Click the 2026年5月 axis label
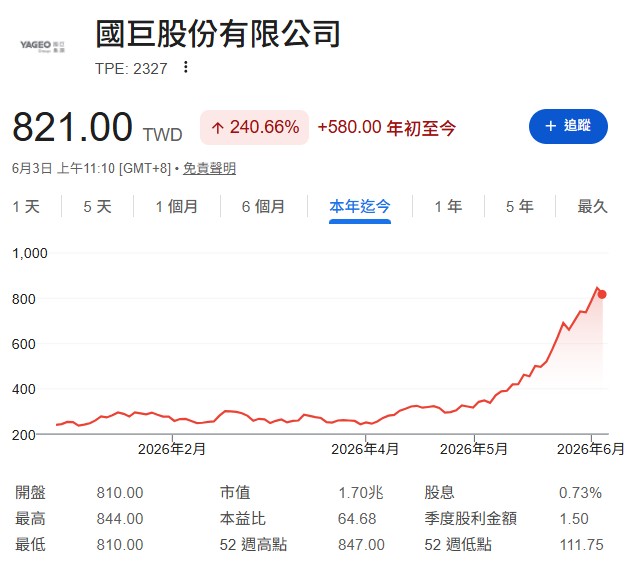The width and height of the screenshot is (629, 570). (x=474, y=449)
